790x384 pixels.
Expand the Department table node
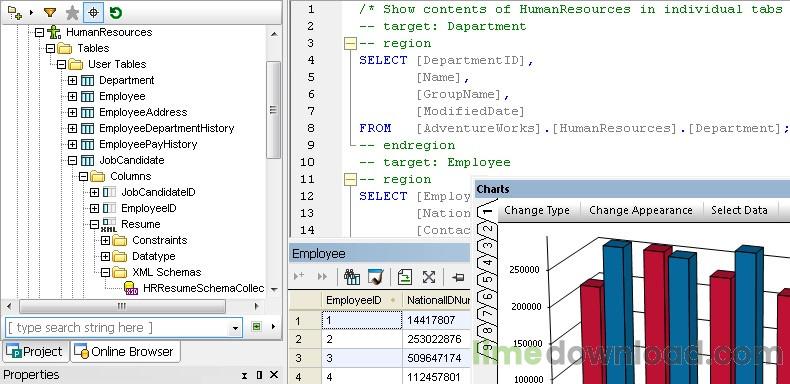tap(73, 81)
